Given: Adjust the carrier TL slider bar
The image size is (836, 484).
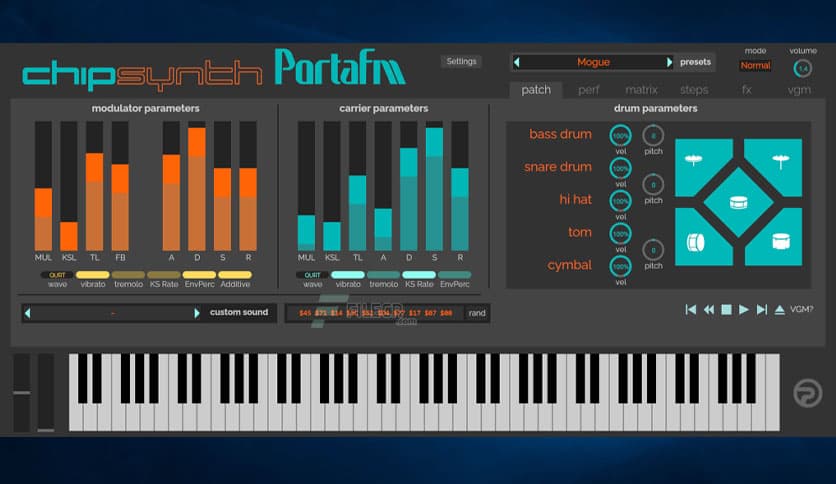Looking at the screenshot, I should pos(357,186).
